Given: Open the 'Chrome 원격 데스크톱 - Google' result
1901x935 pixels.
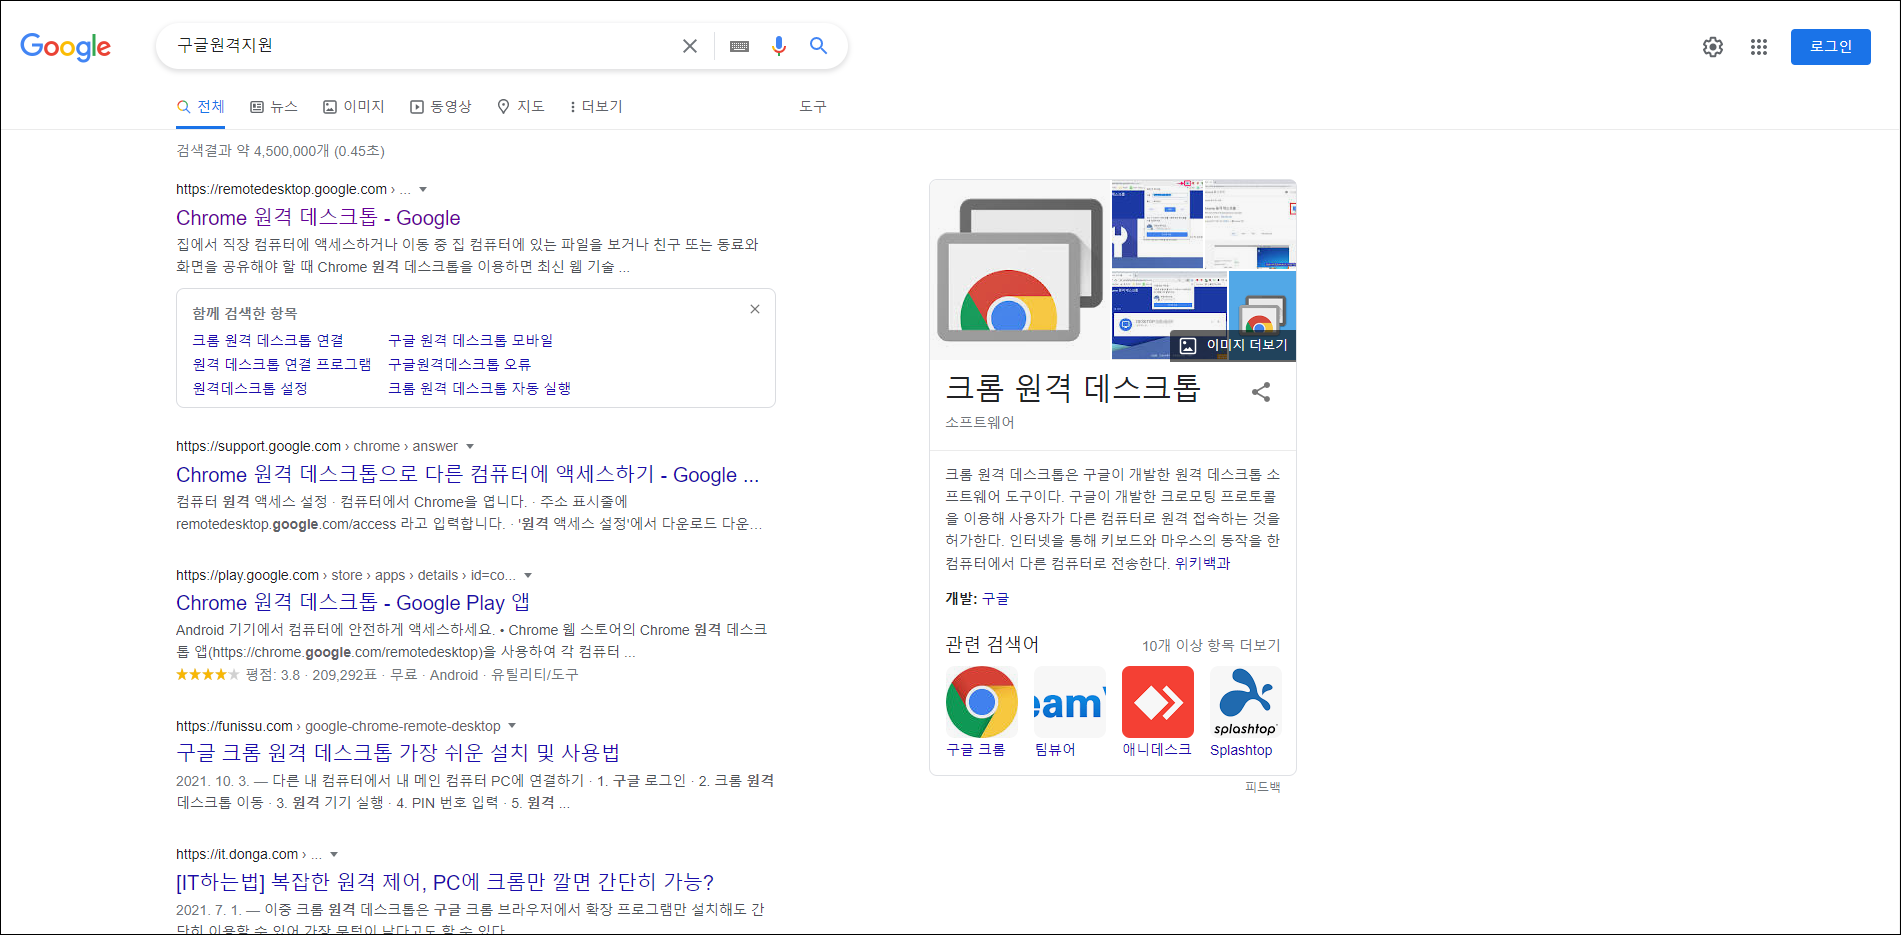Looking at the screenshot, I should [318, 218].
